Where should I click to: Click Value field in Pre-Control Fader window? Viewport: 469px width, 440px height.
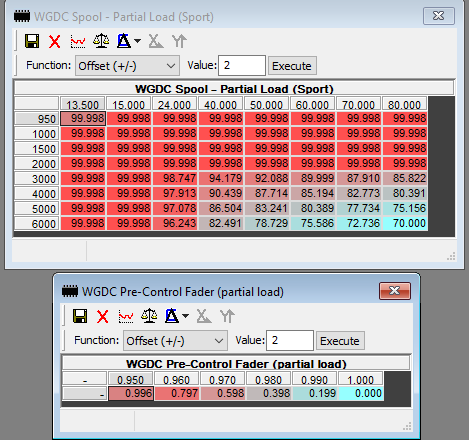click(290, 340)
